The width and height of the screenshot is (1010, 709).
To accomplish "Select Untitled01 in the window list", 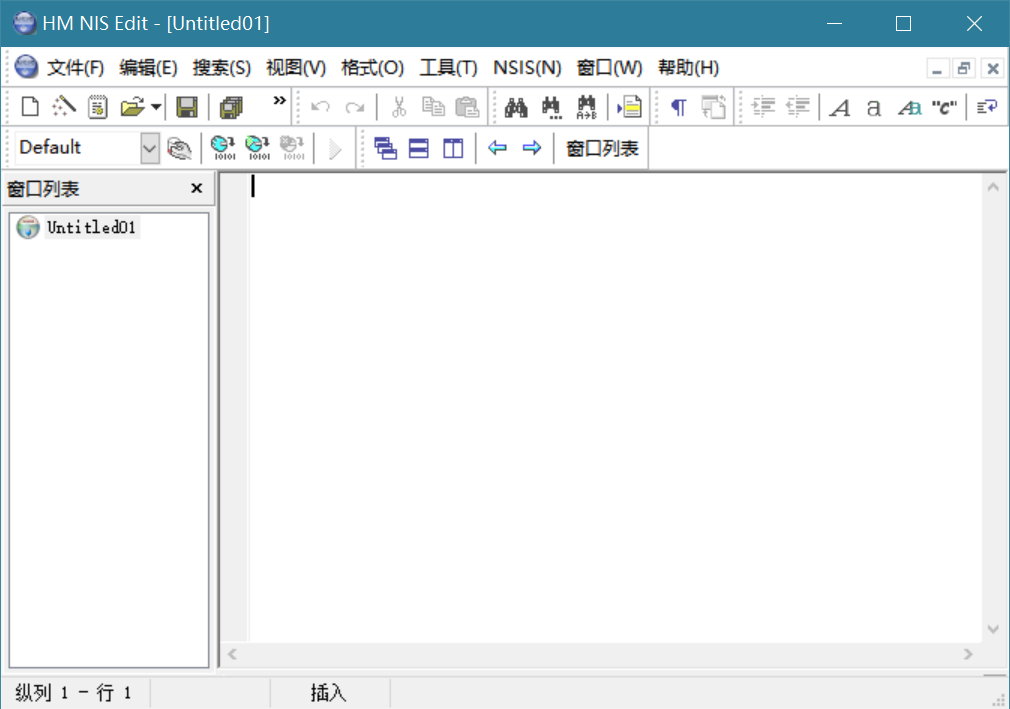I will point(90,228).
